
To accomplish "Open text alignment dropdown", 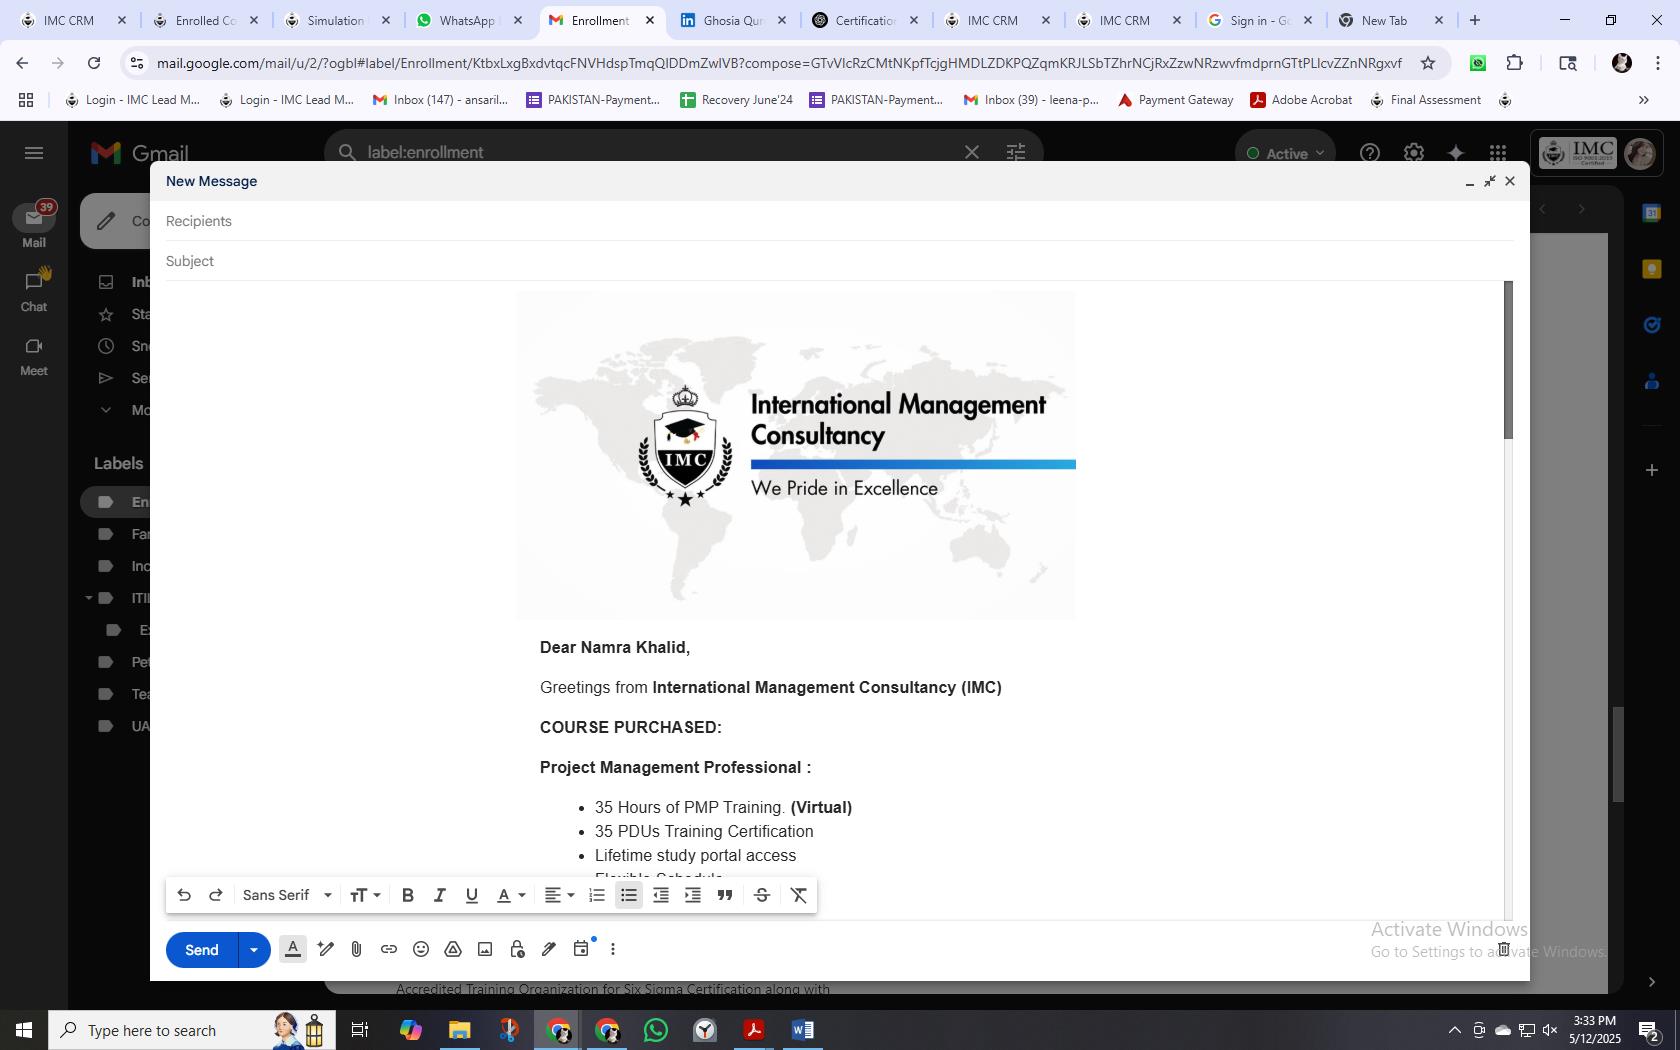I will 559,895.
